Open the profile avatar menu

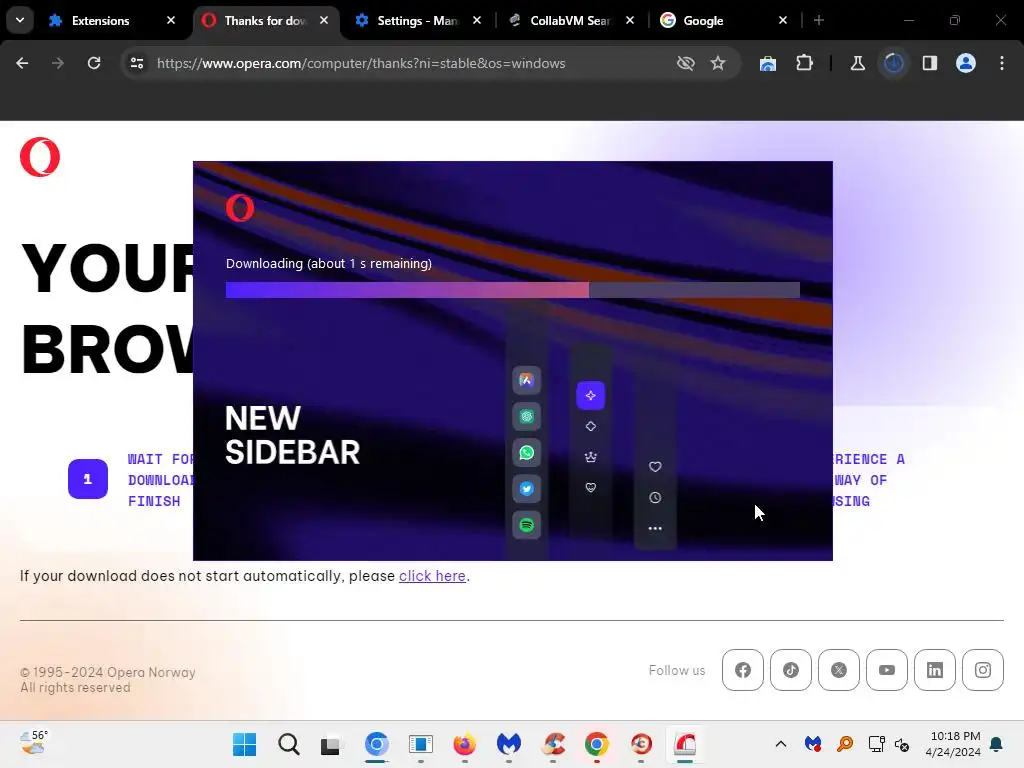point(966,63)
